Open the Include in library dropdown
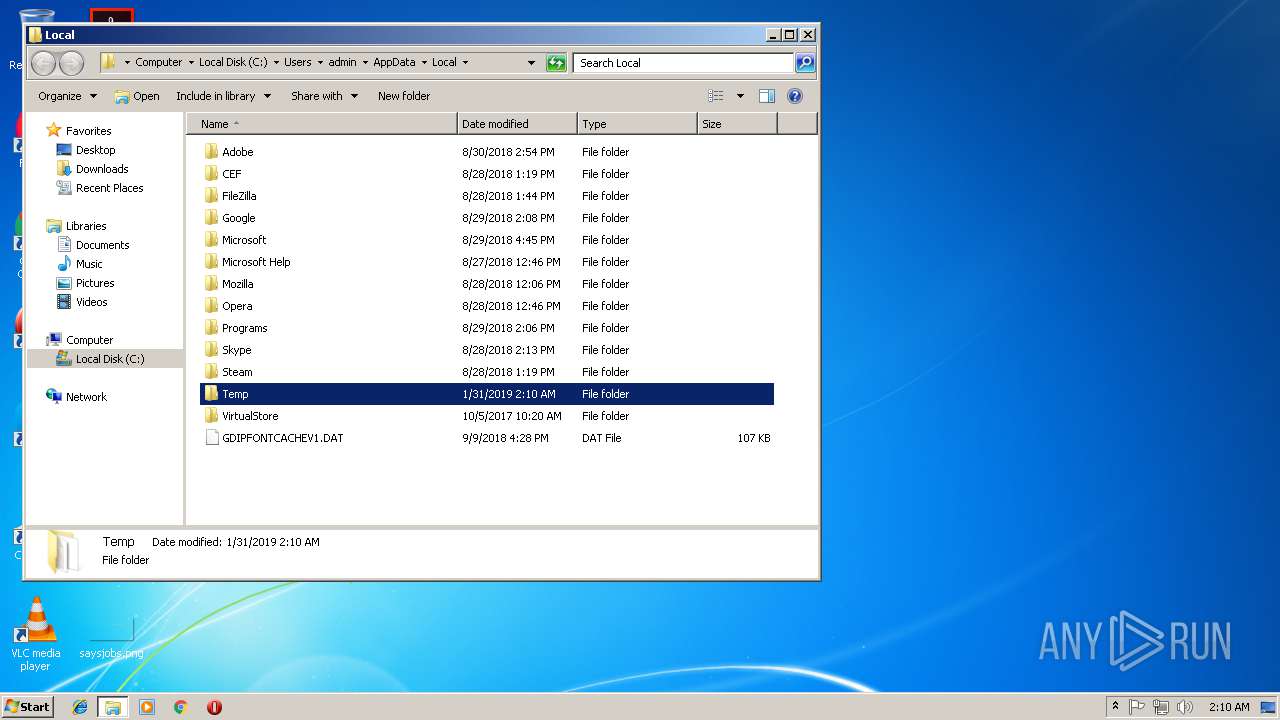1280x720 pixels. pyautogui.click(x=223, y=96)
